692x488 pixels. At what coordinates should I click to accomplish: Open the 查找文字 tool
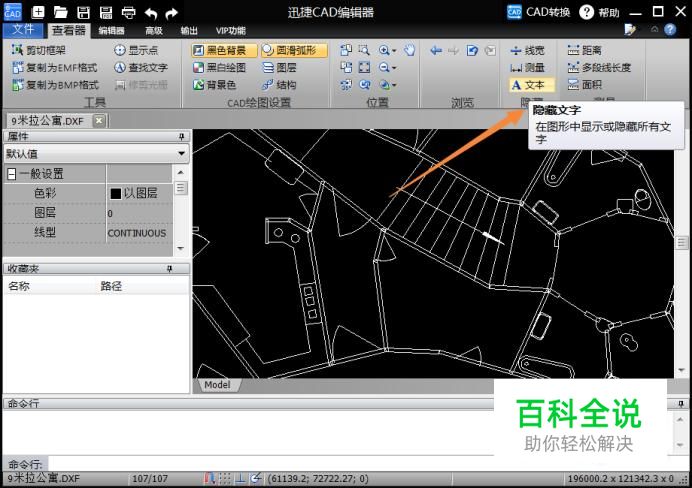(141, 68)
